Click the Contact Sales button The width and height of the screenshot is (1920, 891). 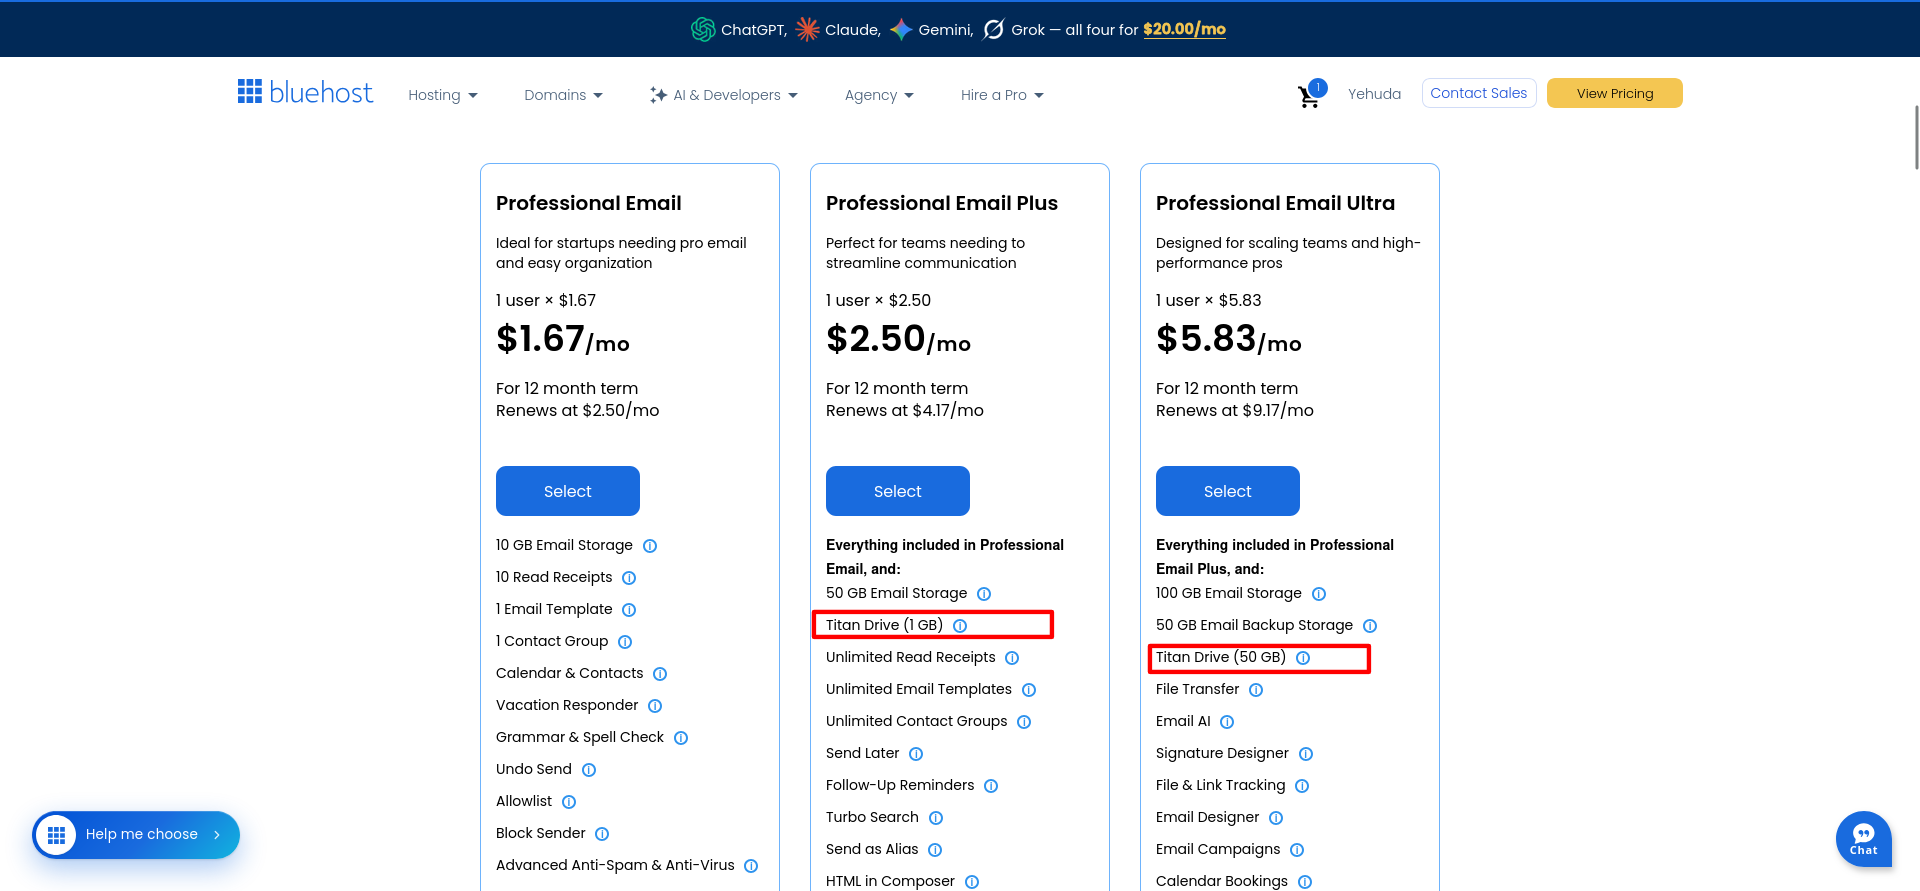click(1479, 93)
